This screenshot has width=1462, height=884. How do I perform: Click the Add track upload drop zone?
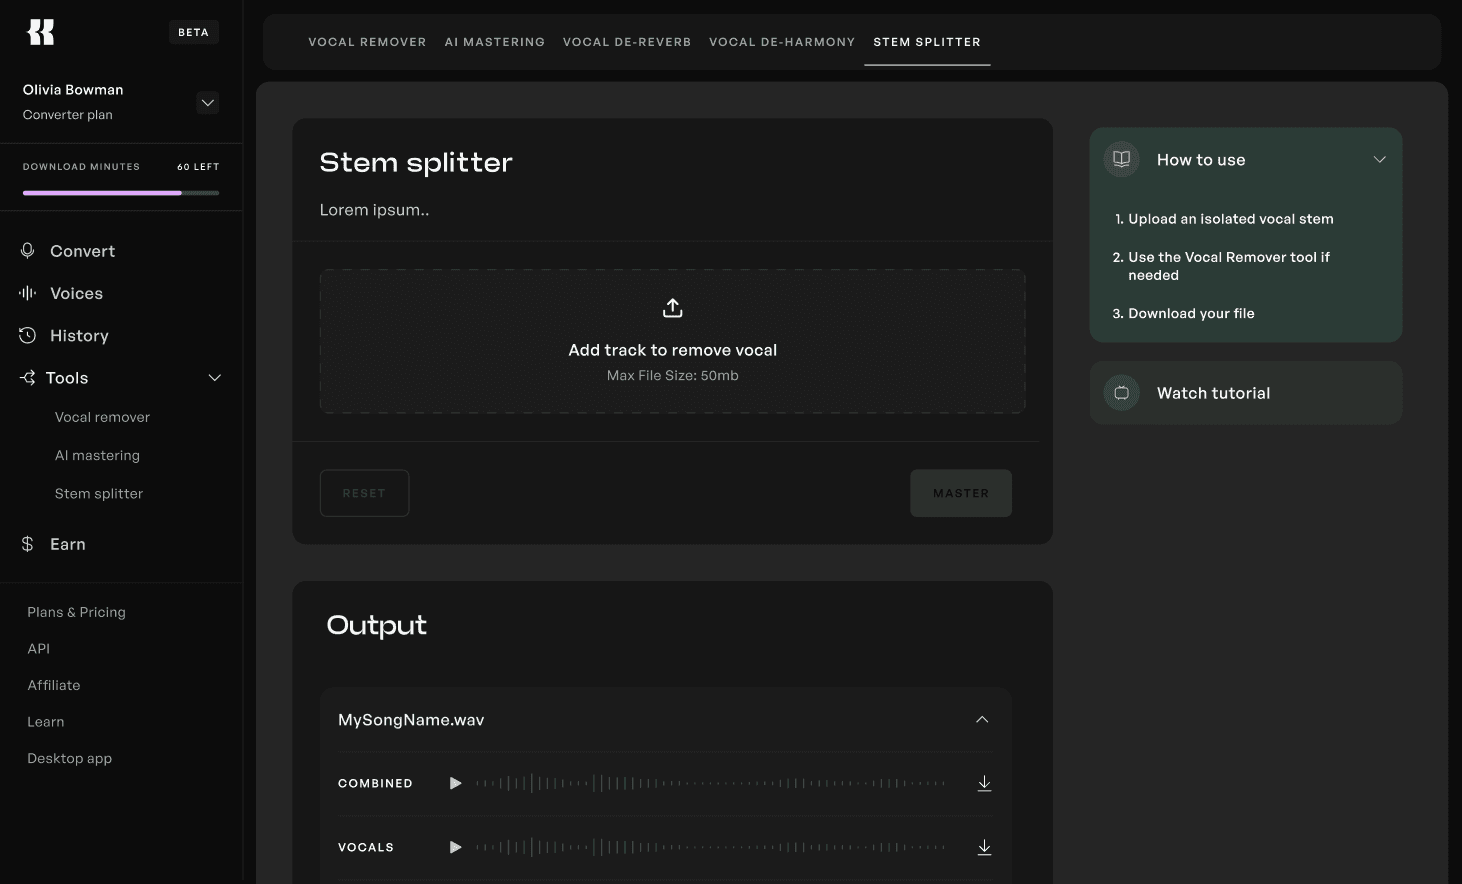click(x=673, y=341)
